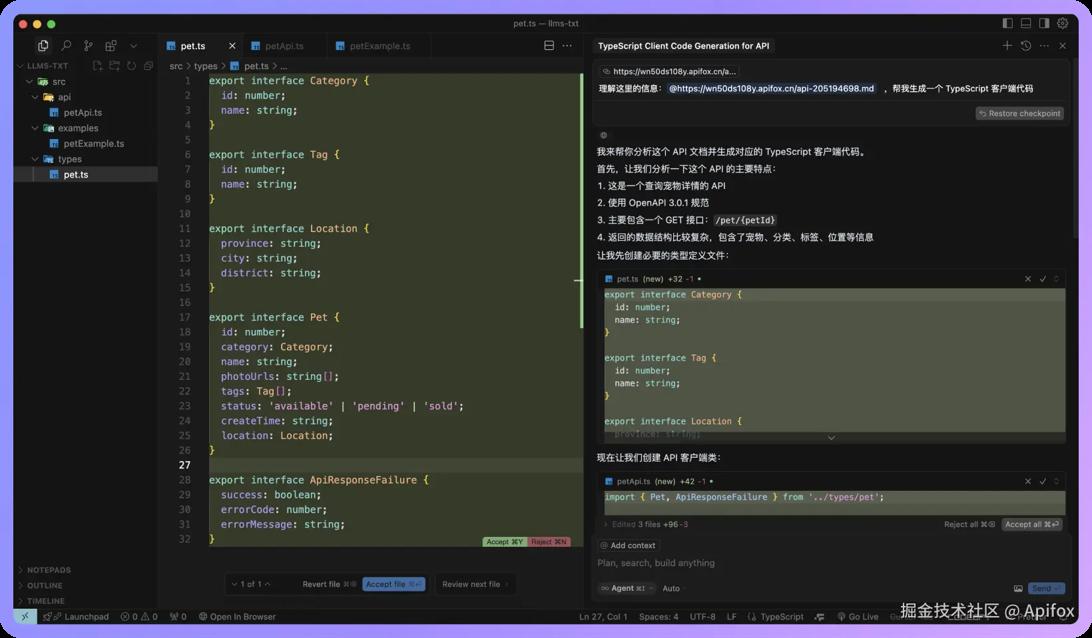
Task: Open petExample.ts in file tree
Action: 87,143
